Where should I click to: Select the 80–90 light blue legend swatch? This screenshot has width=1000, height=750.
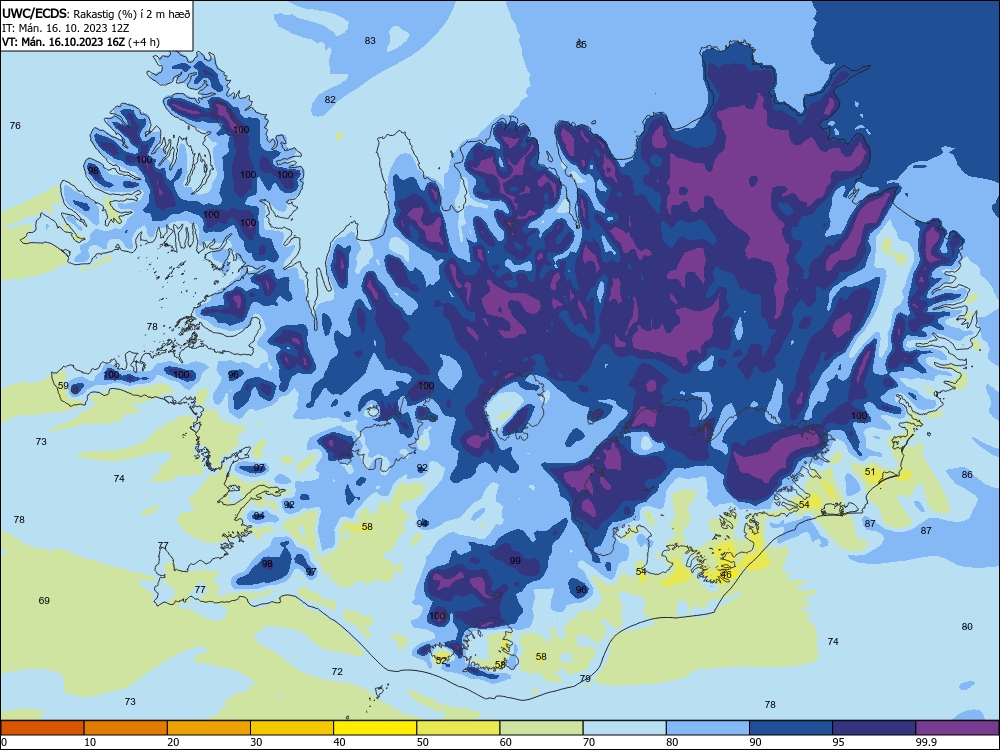point(708,728)
